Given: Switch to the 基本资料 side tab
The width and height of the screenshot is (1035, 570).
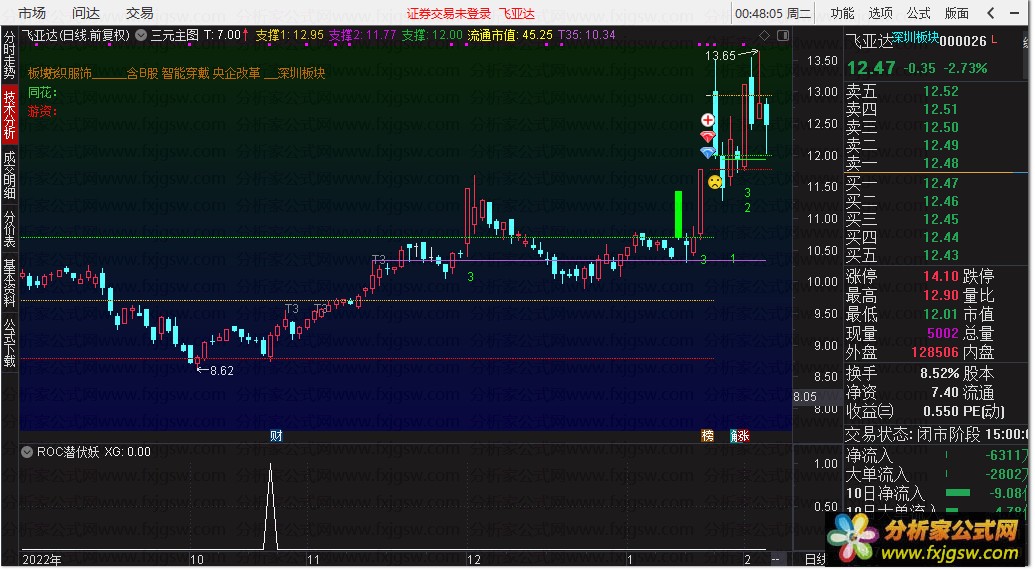Looking at the screenshot, I should click(x=9, y=282).
